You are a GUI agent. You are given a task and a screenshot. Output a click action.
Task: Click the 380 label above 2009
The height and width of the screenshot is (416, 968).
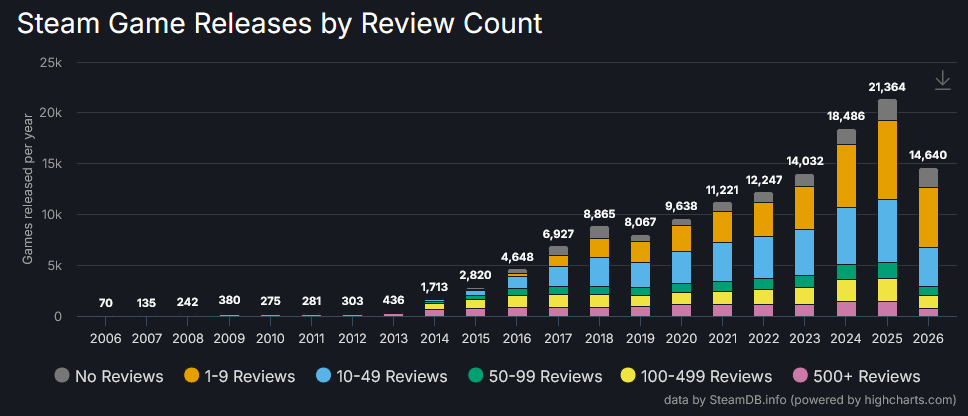coord(228,301)
